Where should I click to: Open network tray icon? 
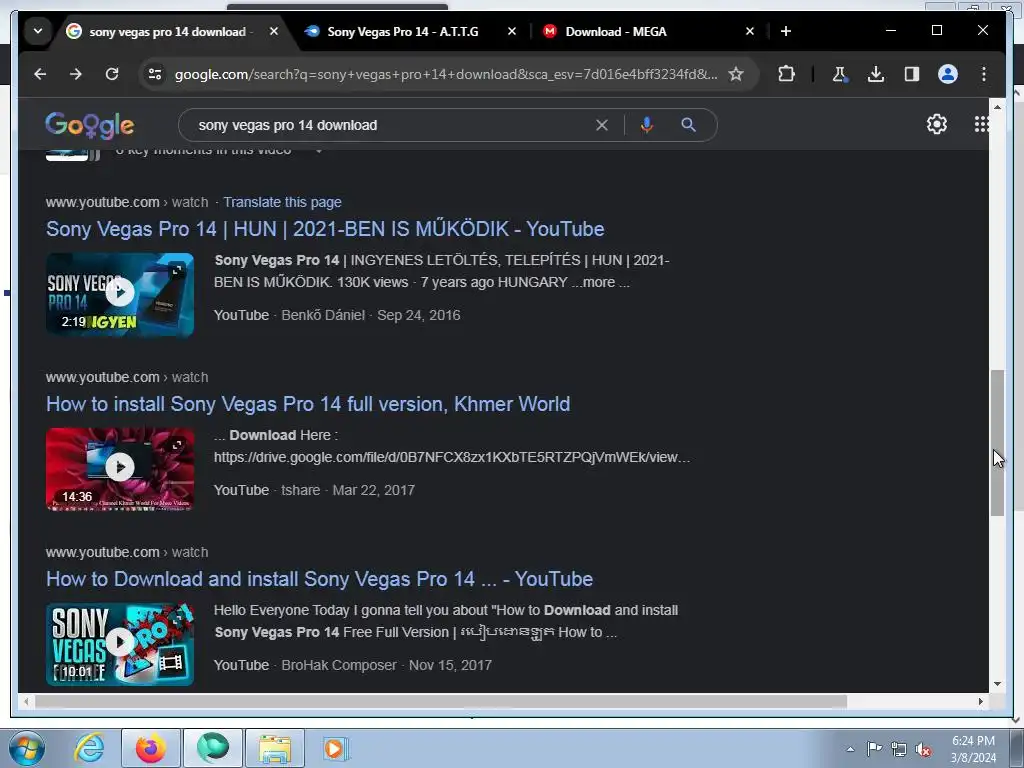pos(899,749)
